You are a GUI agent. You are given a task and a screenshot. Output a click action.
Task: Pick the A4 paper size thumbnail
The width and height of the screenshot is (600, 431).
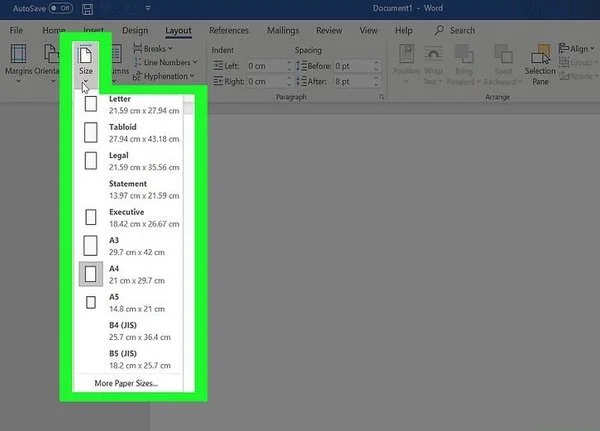pyautogui.click(x=91, y=274)
